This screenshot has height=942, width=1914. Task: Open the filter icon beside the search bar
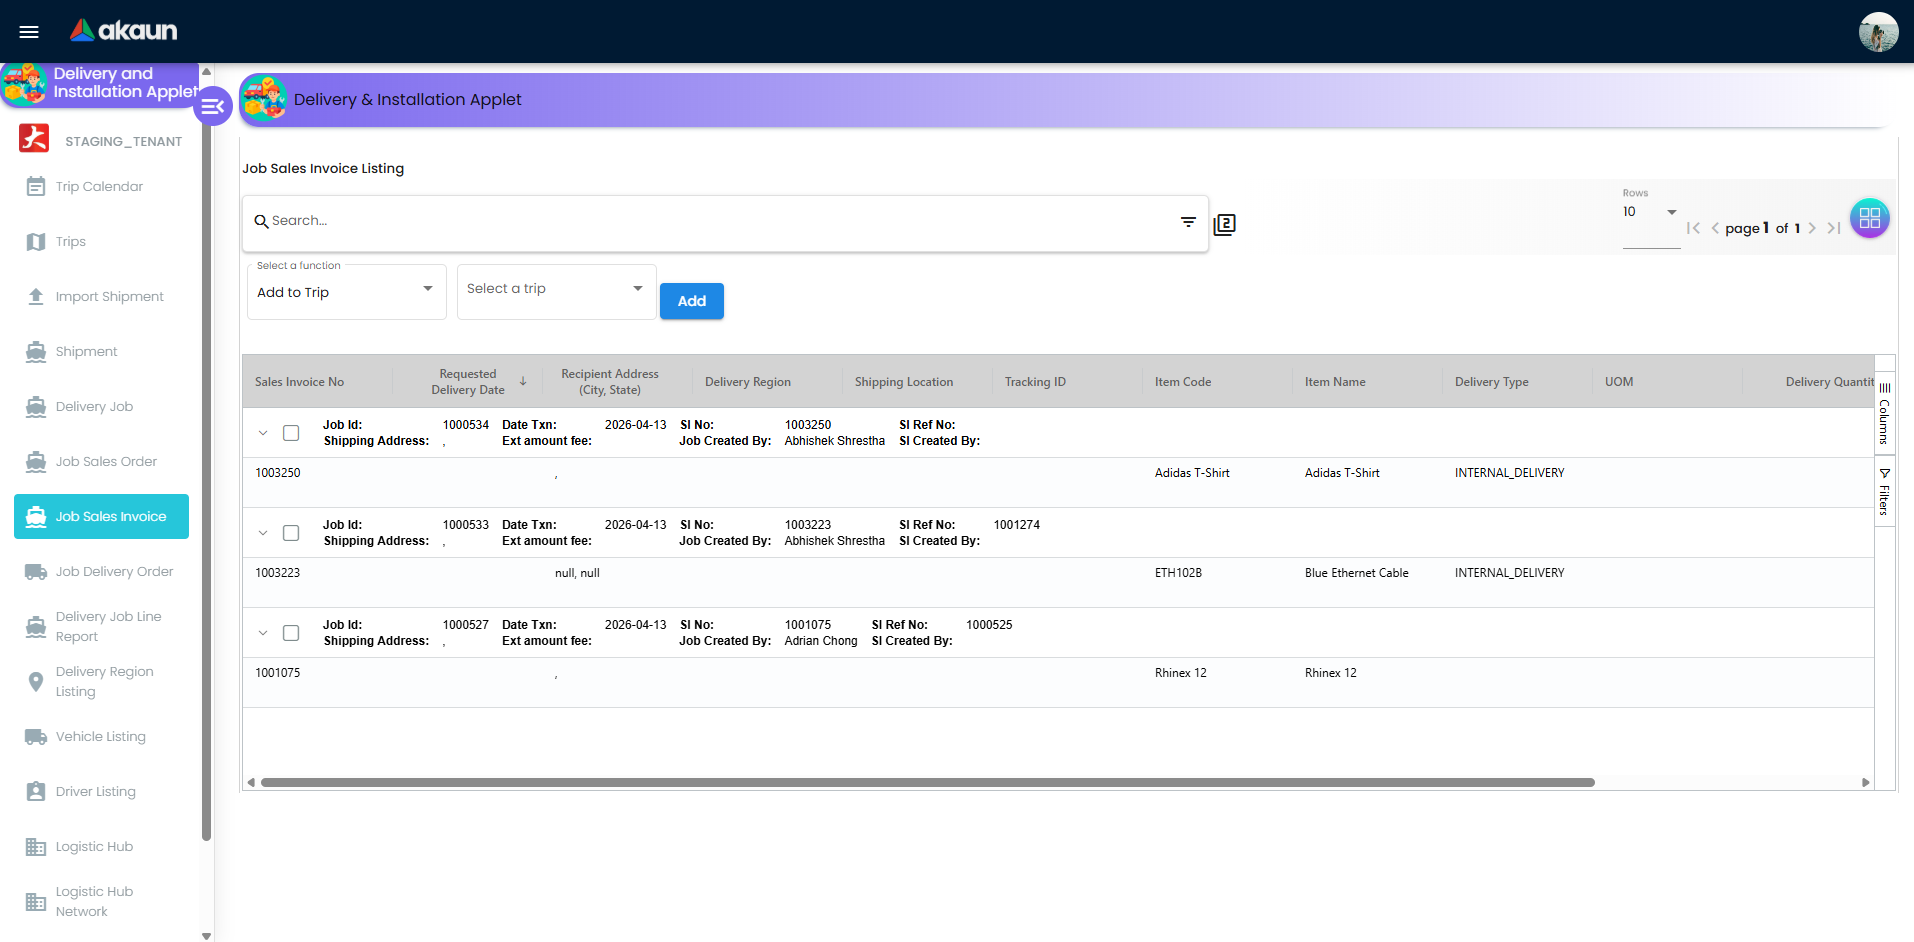[x=1187, y=222]
